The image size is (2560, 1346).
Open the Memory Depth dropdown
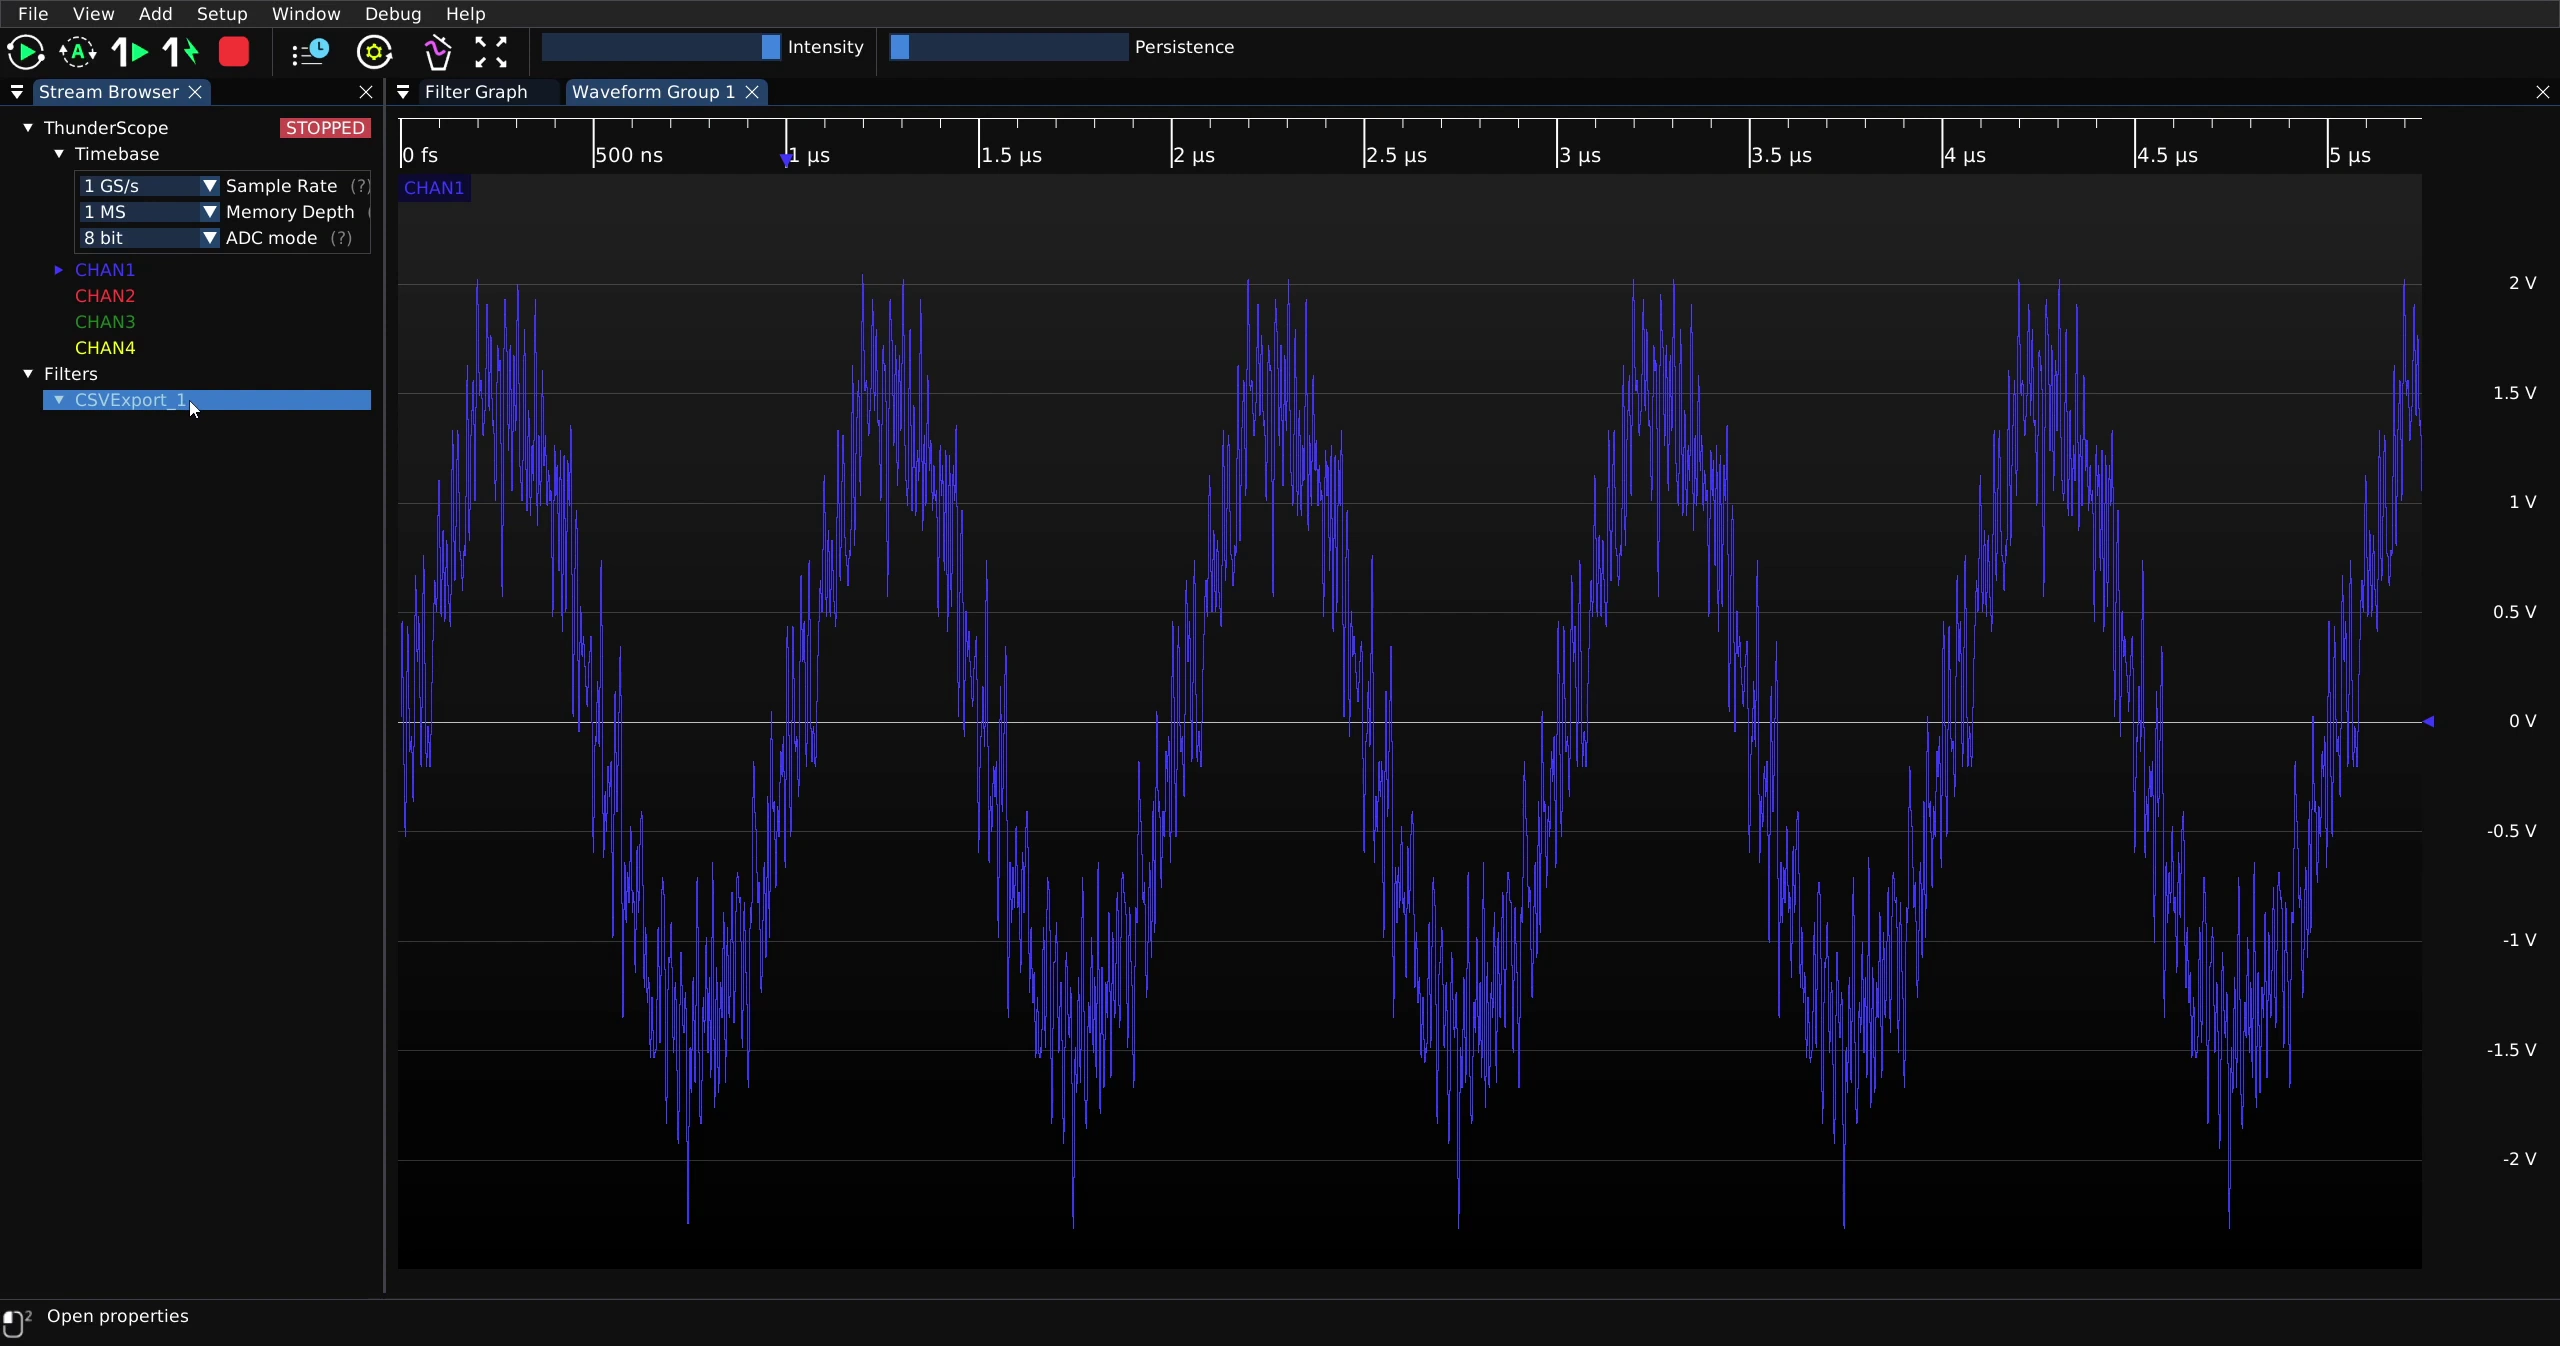click(x=149, y=212)
